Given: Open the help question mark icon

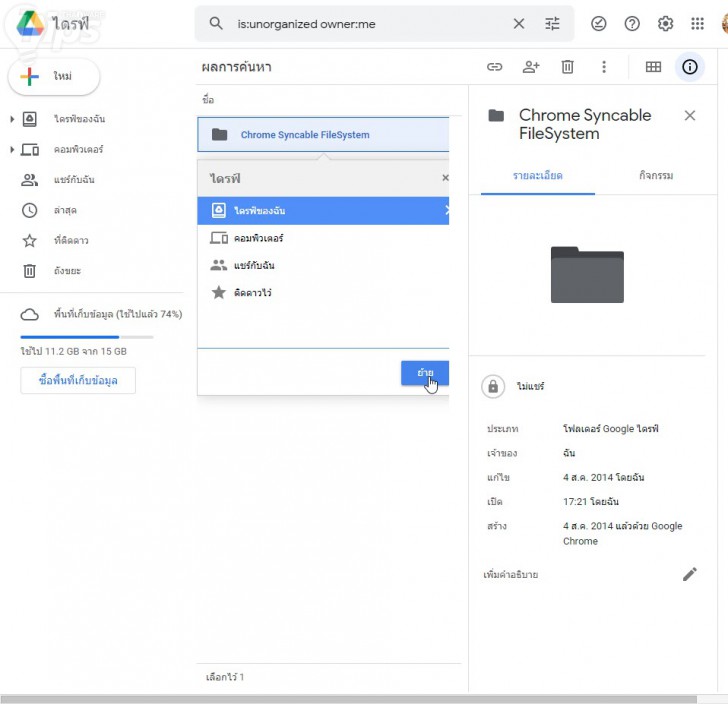Looking at the screenshot, I should 632,23.
